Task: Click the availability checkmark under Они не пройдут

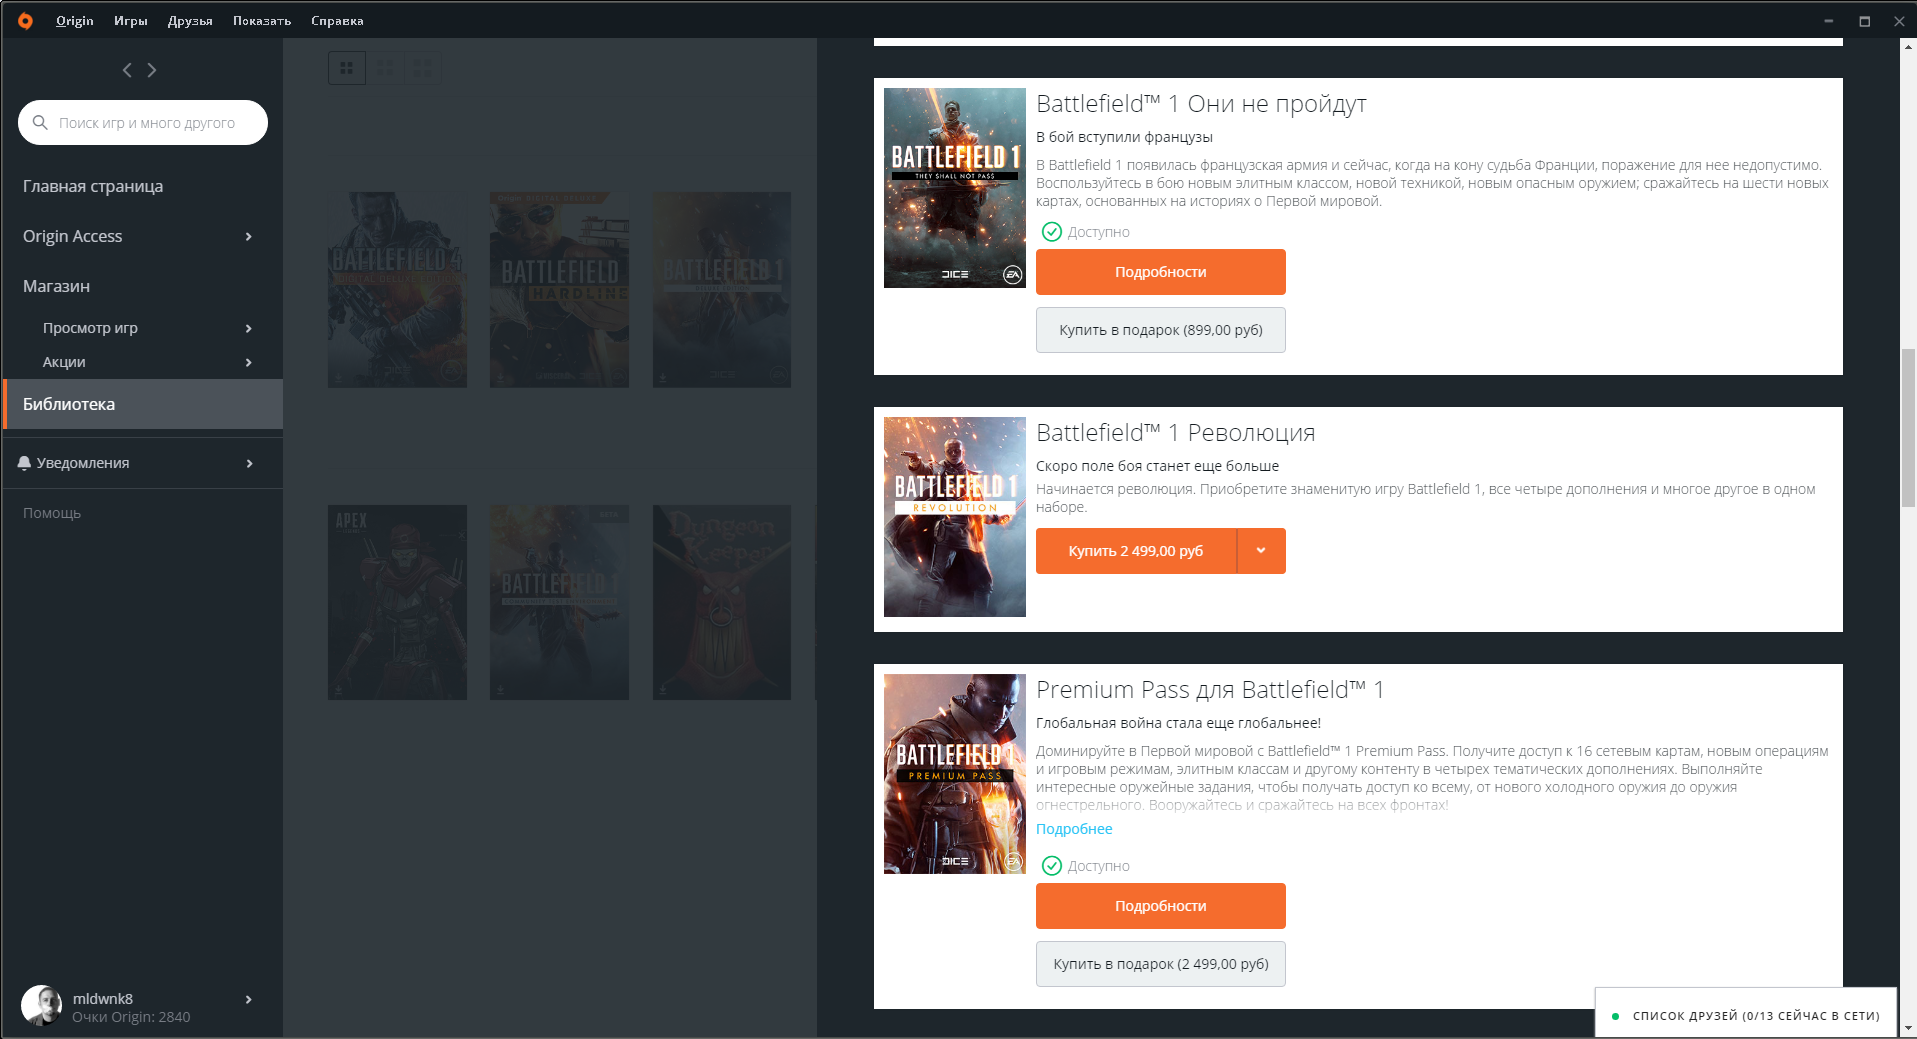Action: pos(1052,232)
